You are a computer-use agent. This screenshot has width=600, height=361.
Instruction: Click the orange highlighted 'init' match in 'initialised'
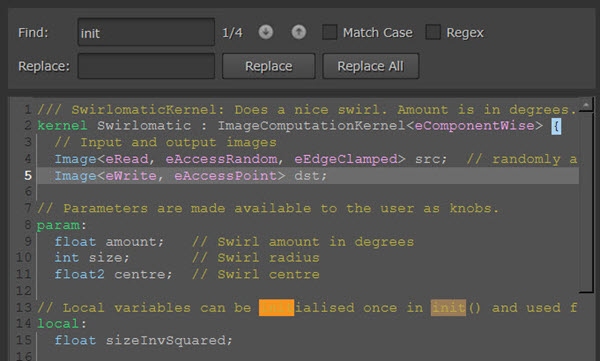point(276,308)
